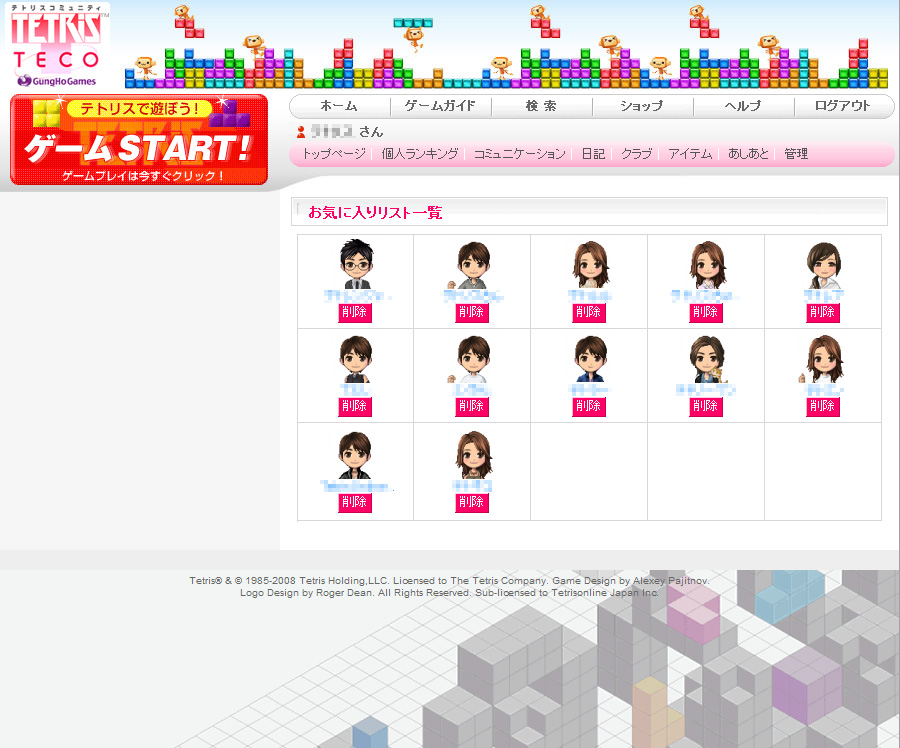This screenshot has height=748, width=900.
Task: Go to 個人ランキング tab
Action: [x=420, y=154]
